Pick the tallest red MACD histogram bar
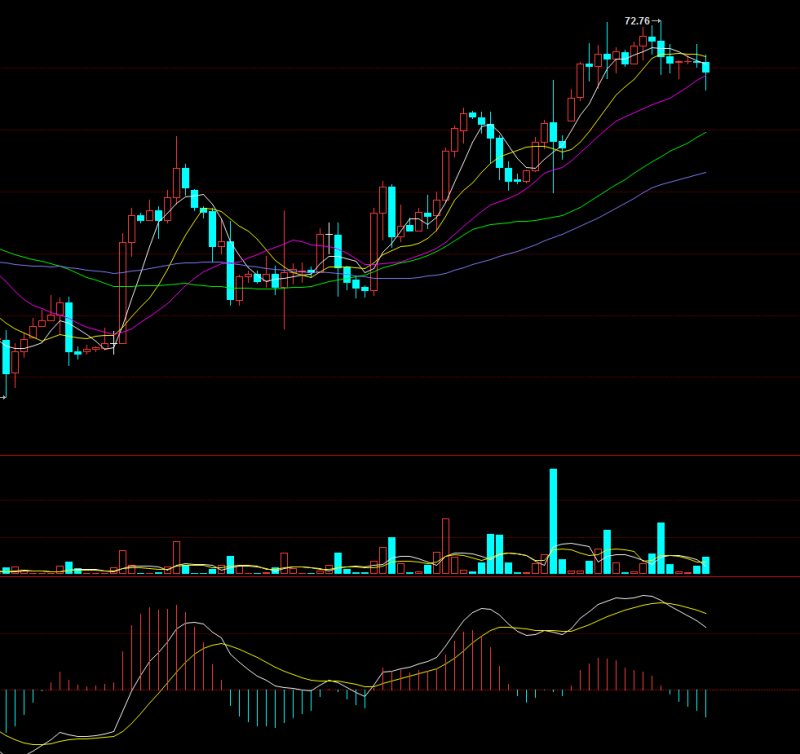800x754 pixels. [177, 647]
